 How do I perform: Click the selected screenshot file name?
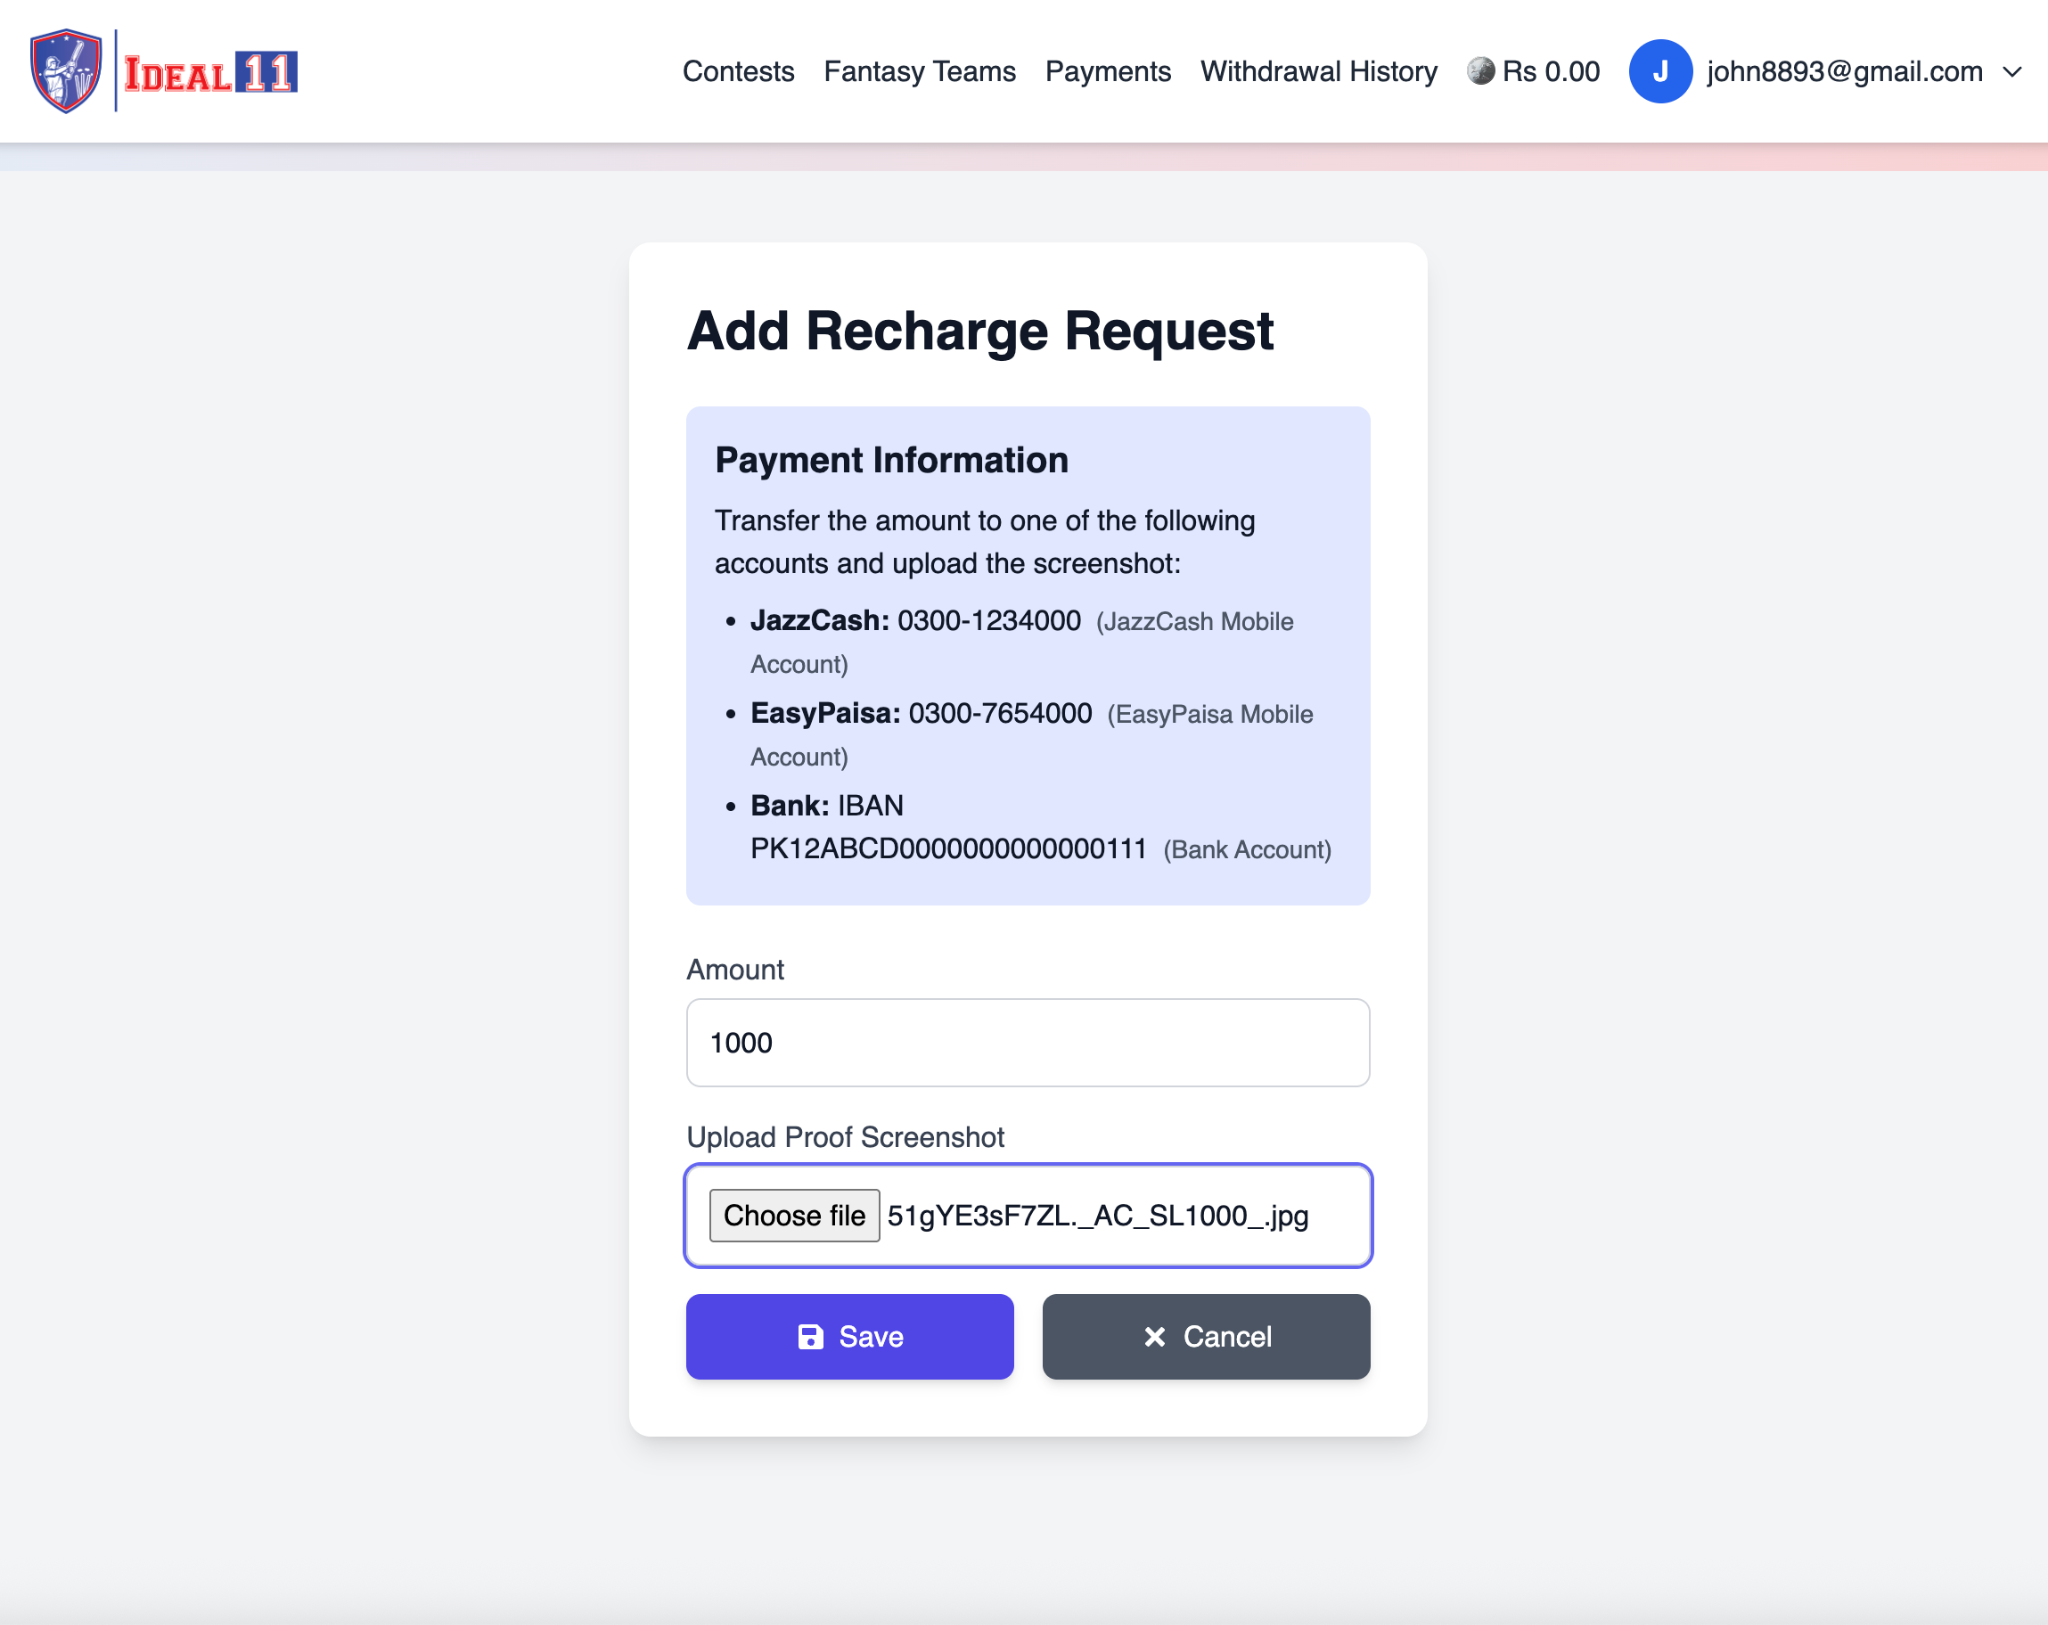tap(1097, 1216)
